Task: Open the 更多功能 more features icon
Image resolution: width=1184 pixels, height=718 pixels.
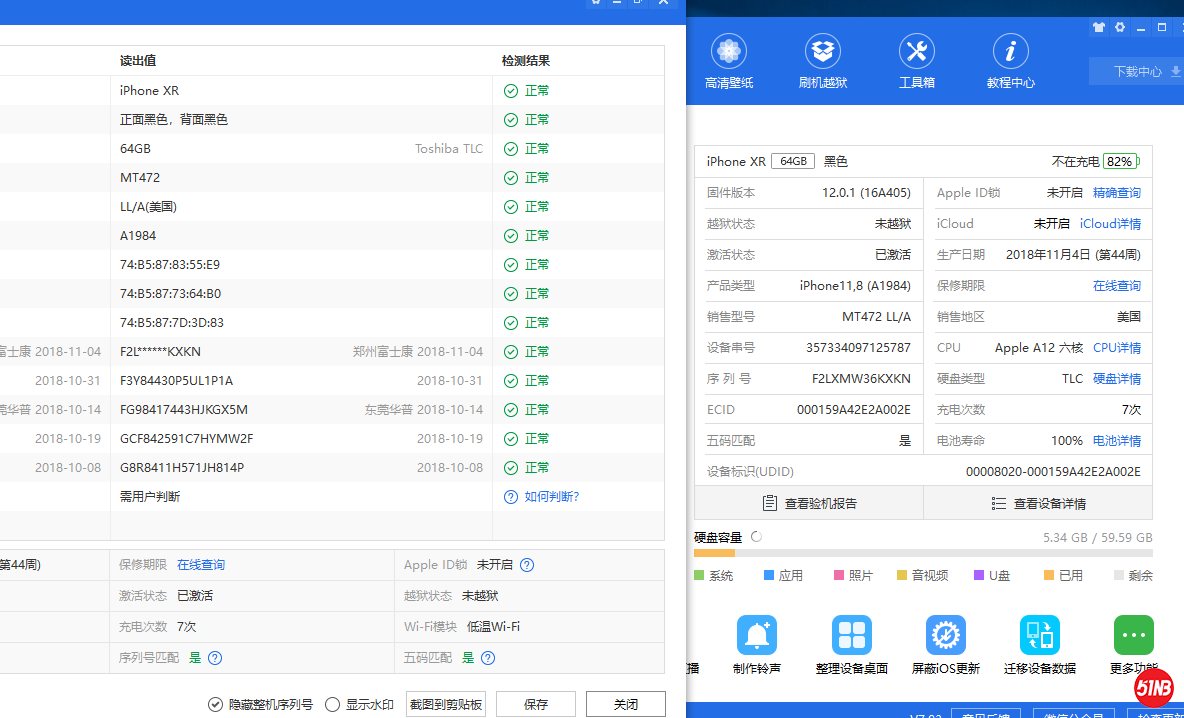Action: click(x=1133, y=636)
